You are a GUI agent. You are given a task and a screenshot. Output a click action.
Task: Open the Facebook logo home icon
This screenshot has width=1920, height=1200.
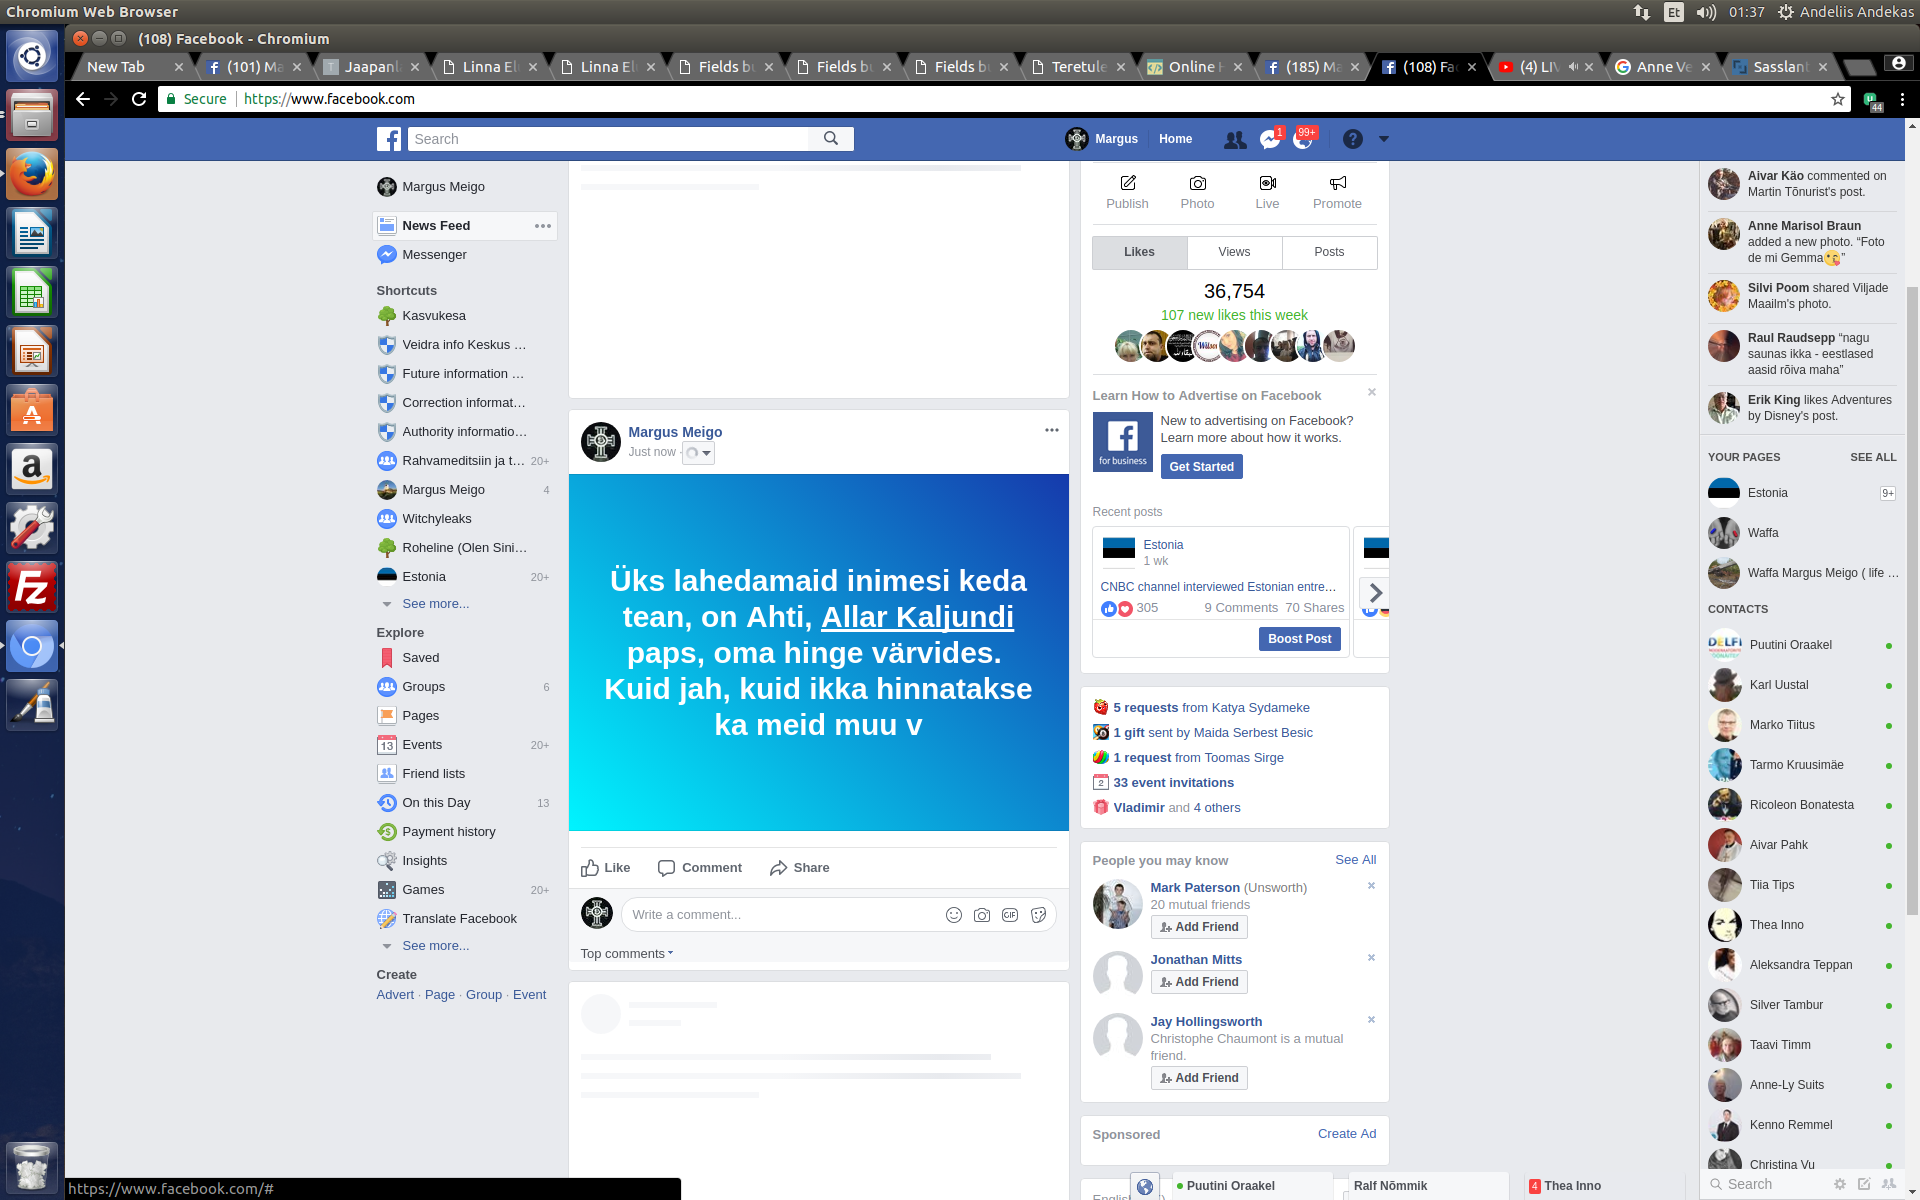[x=389, y=139]
